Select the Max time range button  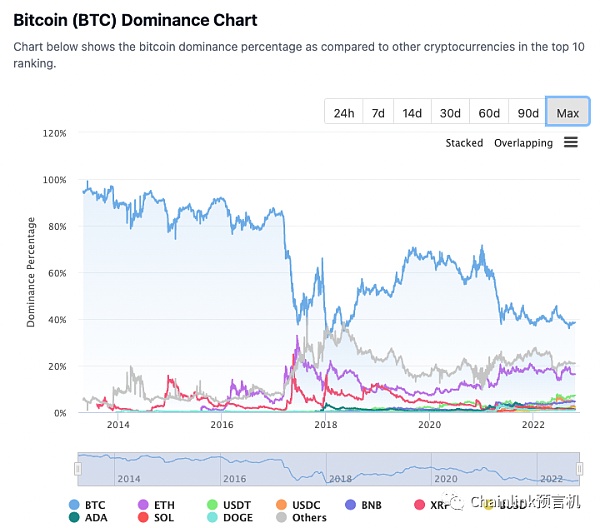click(567, 112)
